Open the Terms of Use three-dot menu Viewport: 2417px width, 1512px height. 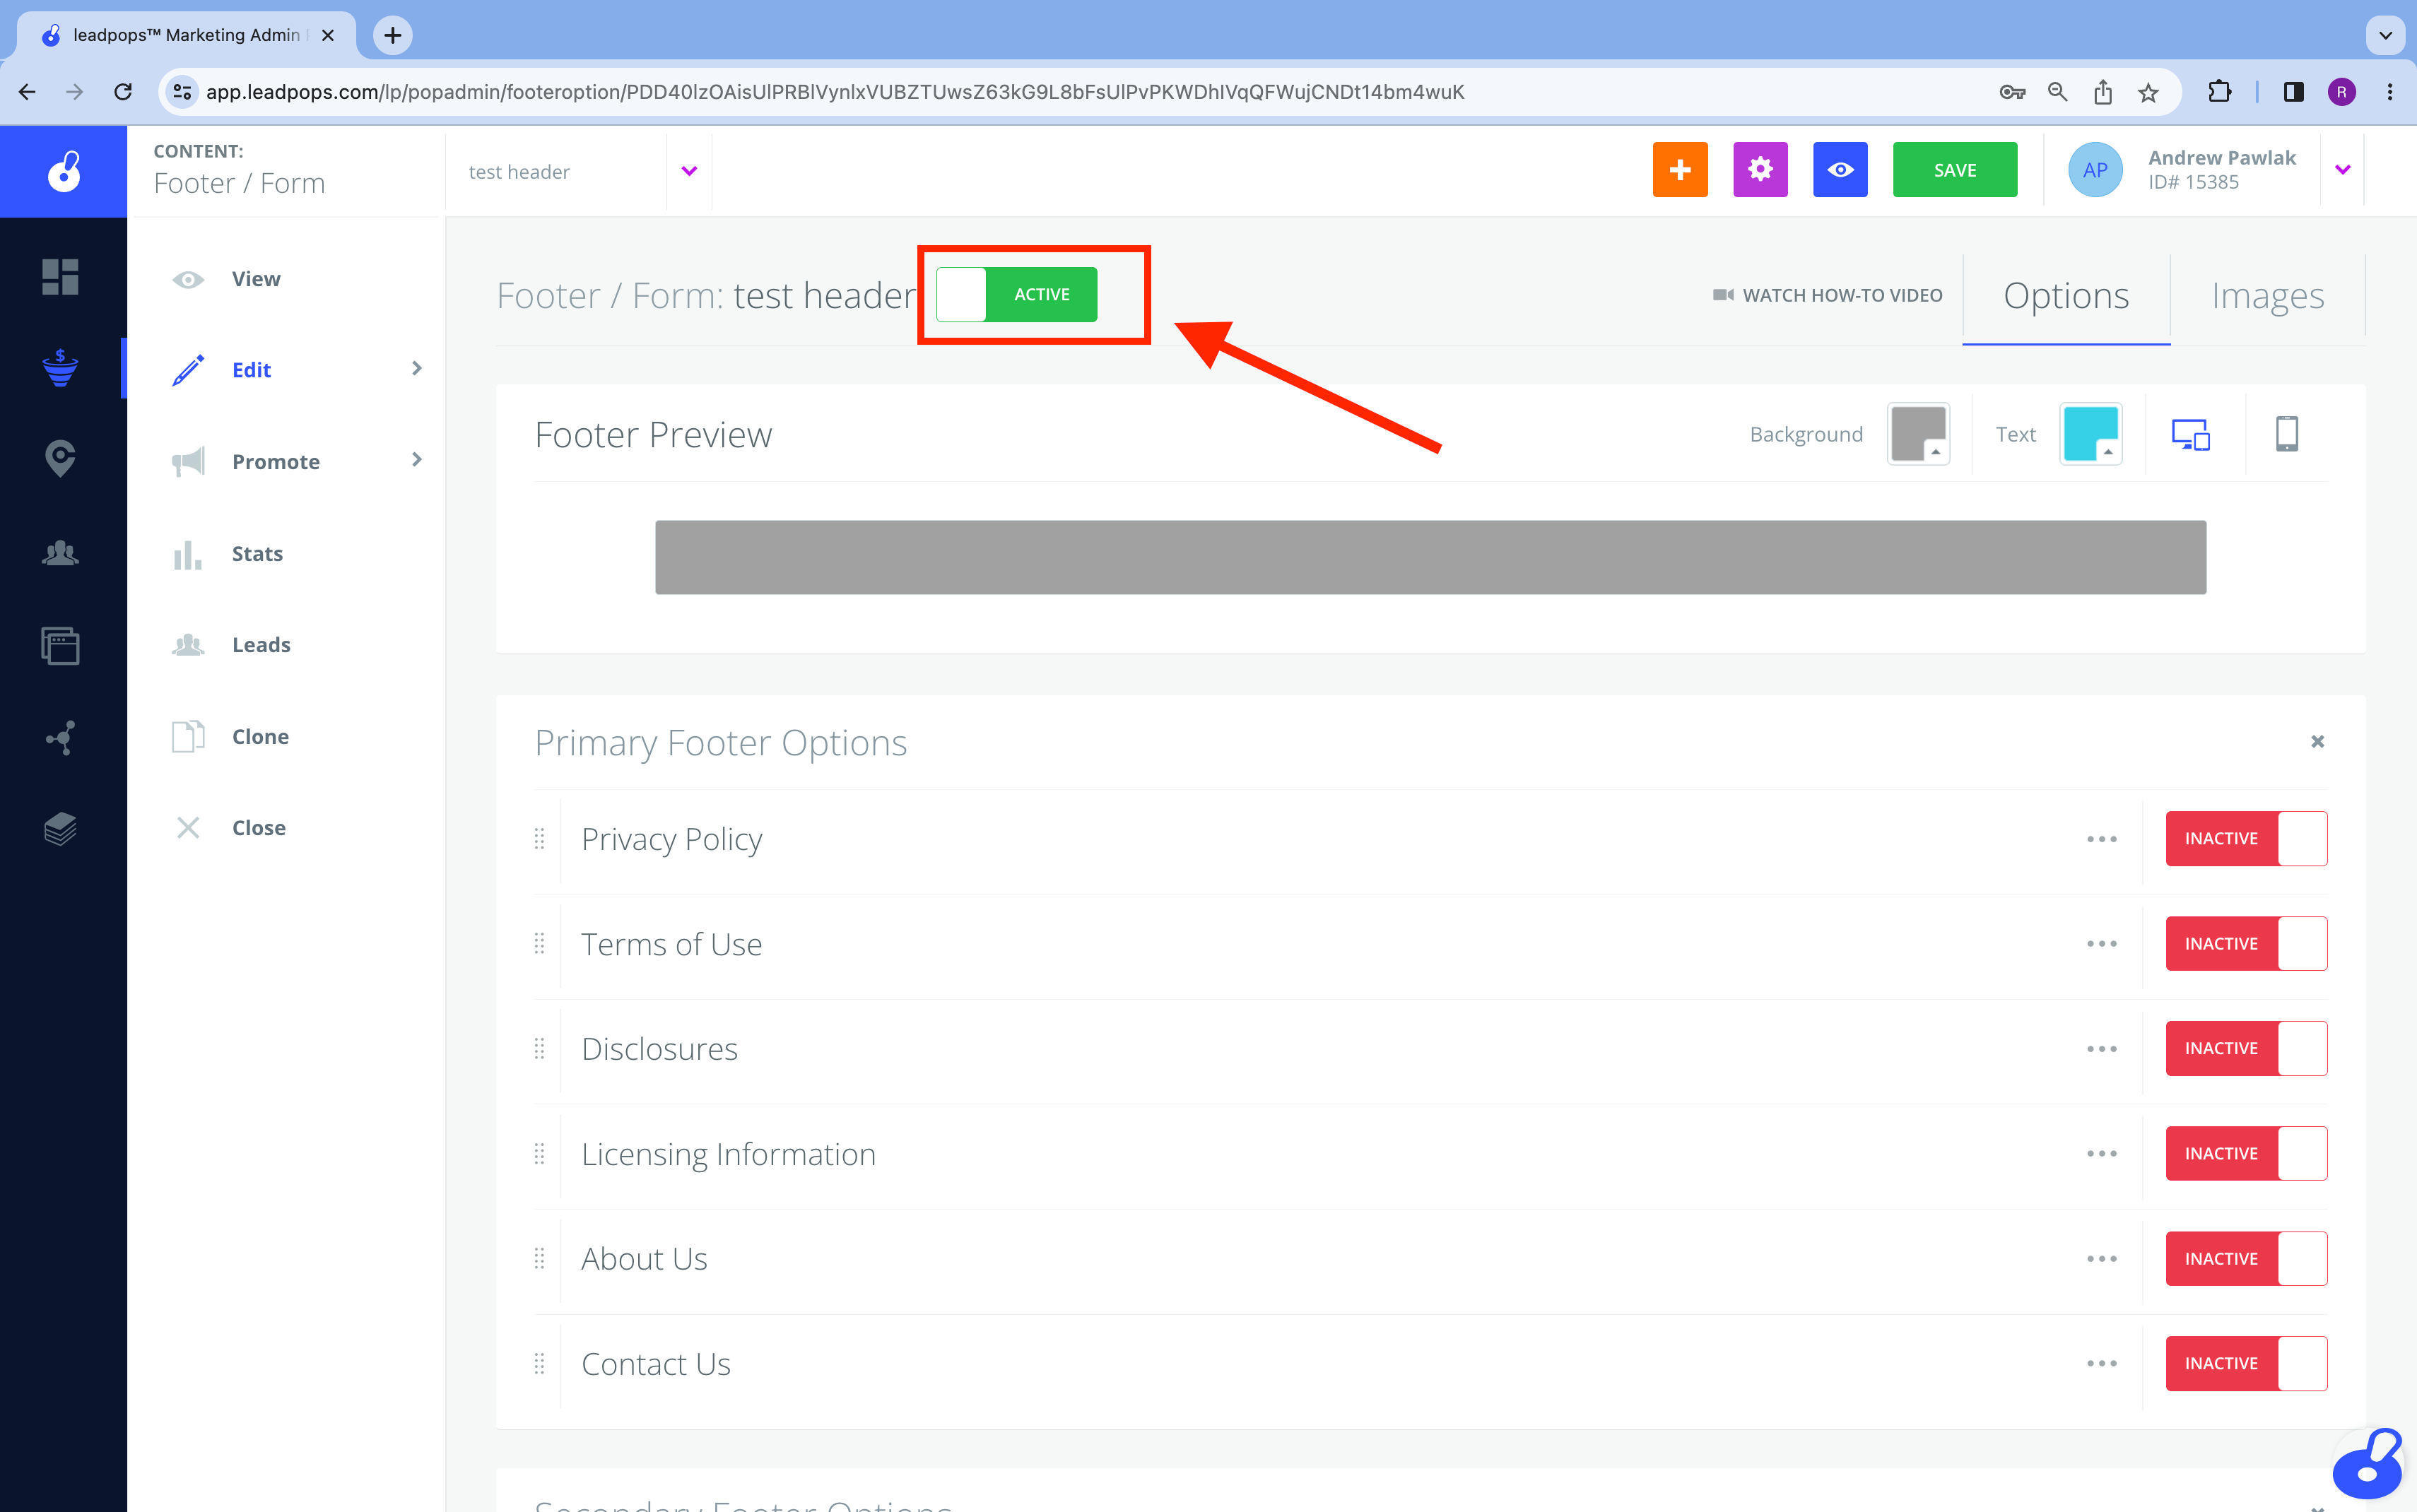(x=2101, y=944)
